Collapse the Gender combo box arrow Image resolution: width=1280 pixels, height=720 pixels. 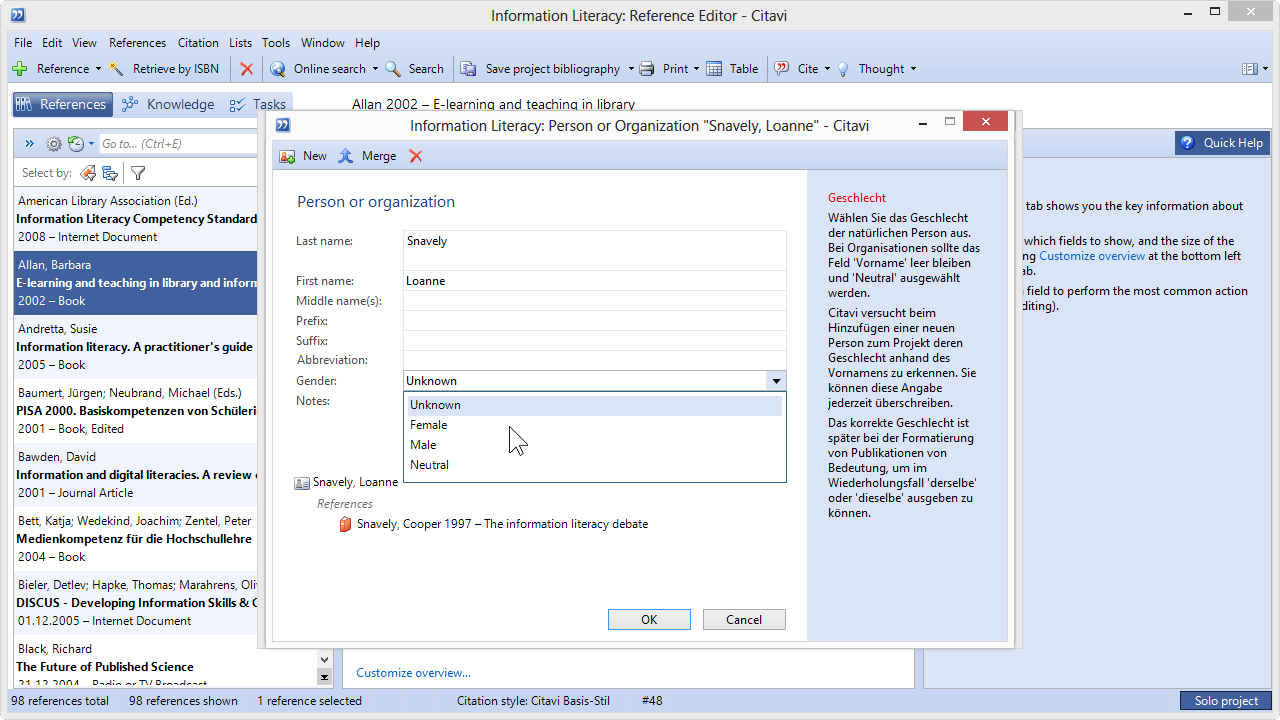(x=776, y=381)
